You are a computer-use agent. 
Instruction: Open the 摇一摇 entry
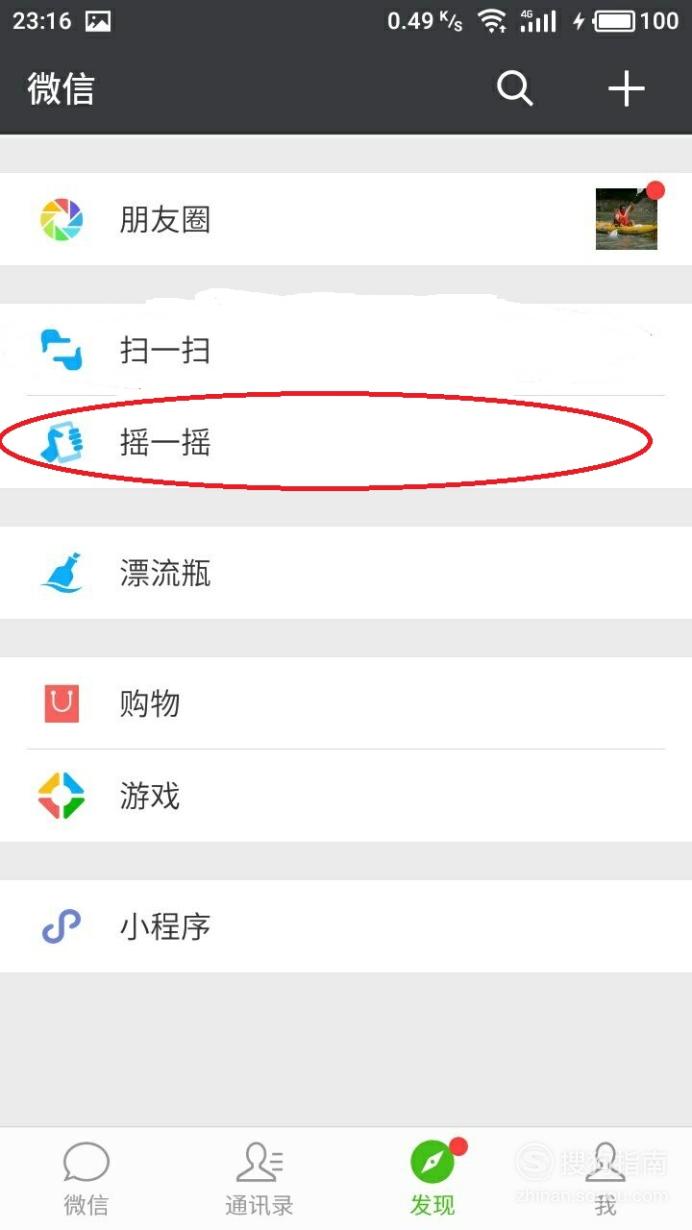pos(346,442)
